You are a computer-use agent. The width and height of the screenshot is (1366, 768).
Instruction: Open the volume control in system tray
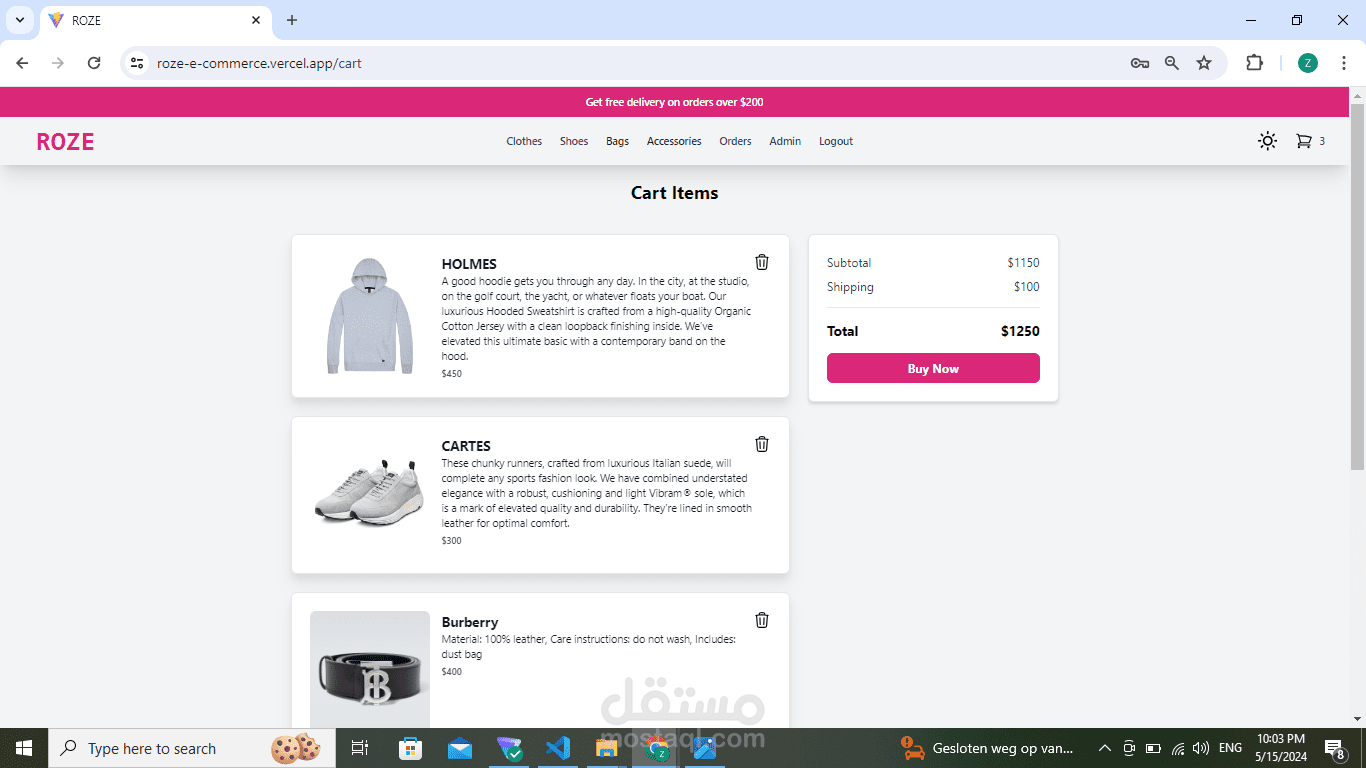(1201, 748)
